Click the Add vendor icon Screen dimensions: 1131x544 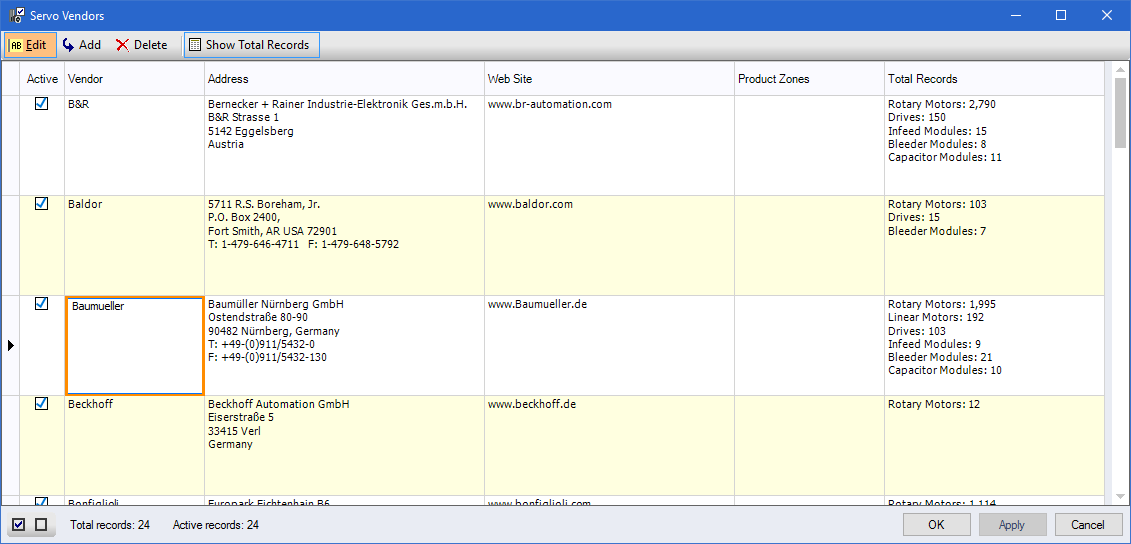68,45
